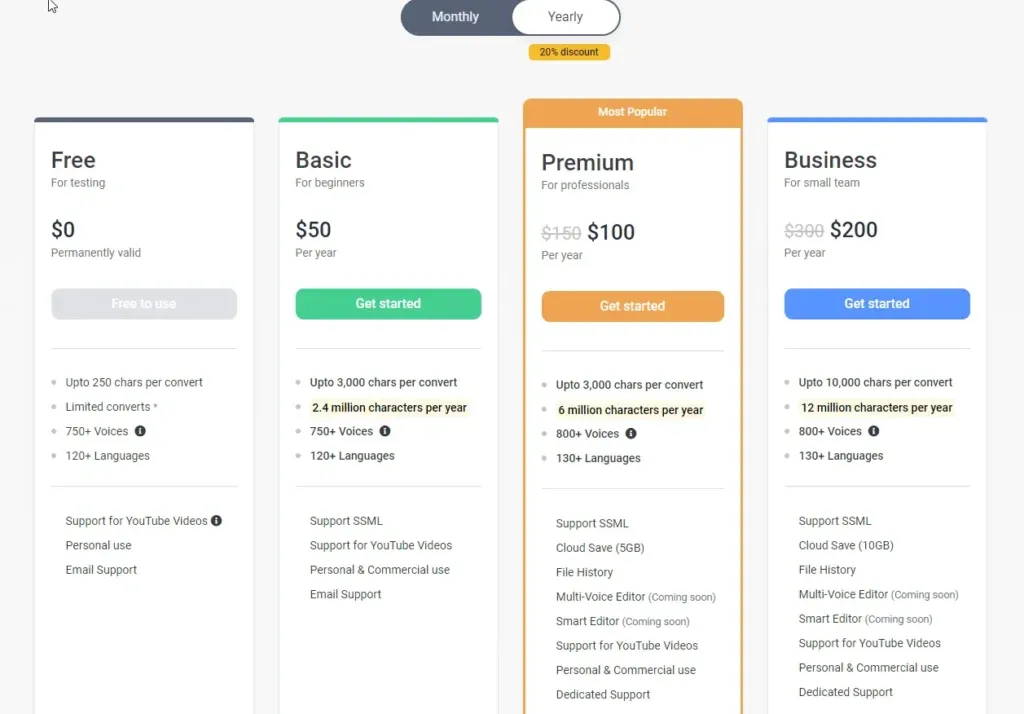Open info icon beside Premium 800+ Voices
The width and height of the screenshot is (1024, 714).
click(x=630, y=434)
